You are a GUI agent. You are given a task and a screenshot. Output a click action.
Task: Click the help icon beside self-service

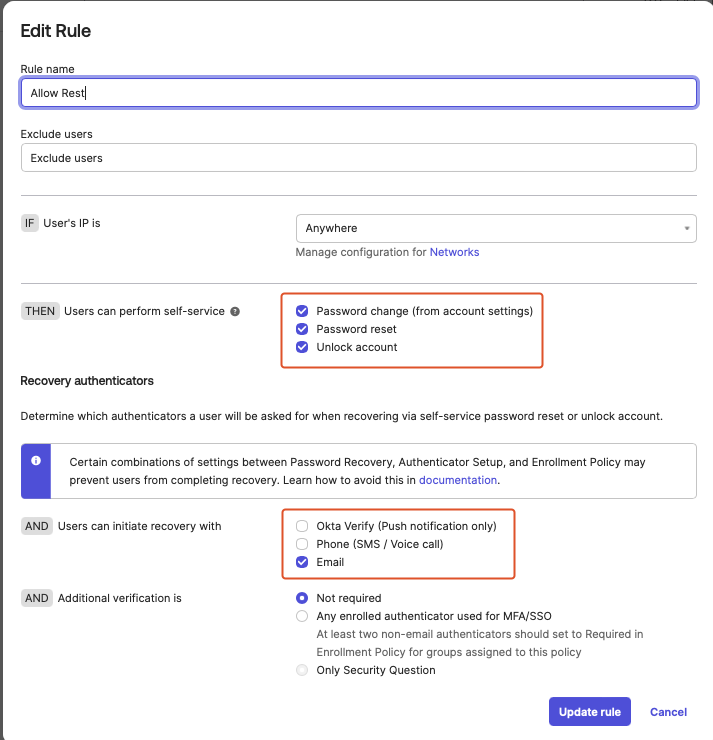point(235,311)
